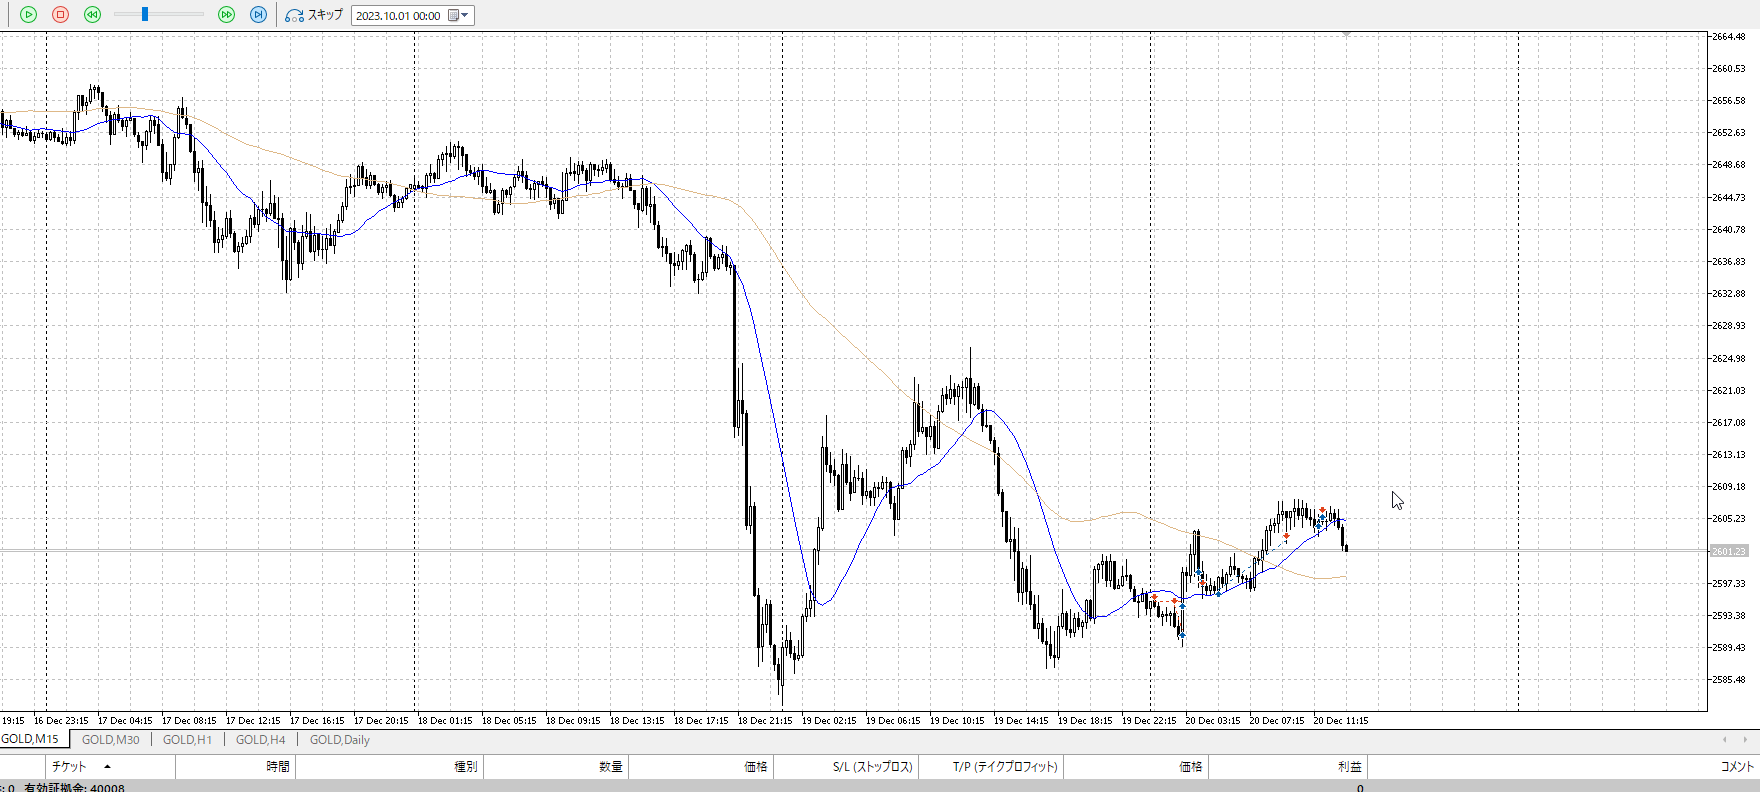The image size is (1760, 792).
Task: Click the green rewind speed button
Action: (x=92, y=15)
